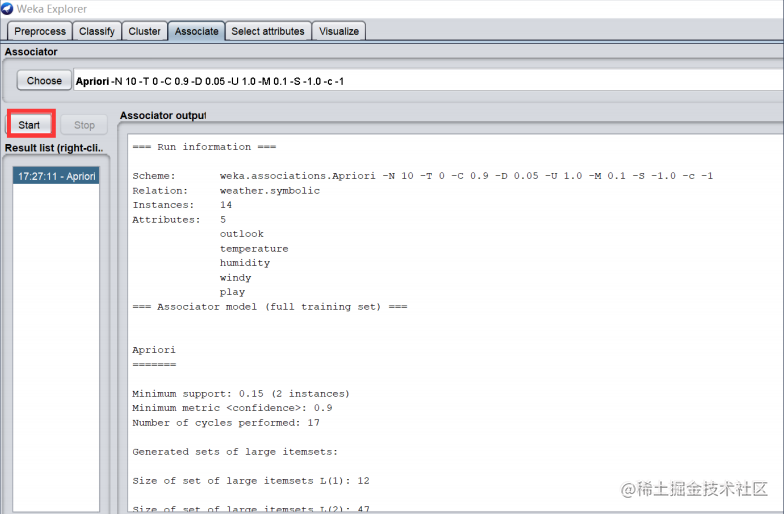Click the 'outlook' attribute name
The height and width of the screenshot is (514, 784).
pyautogui.click(x=242, y=234)
